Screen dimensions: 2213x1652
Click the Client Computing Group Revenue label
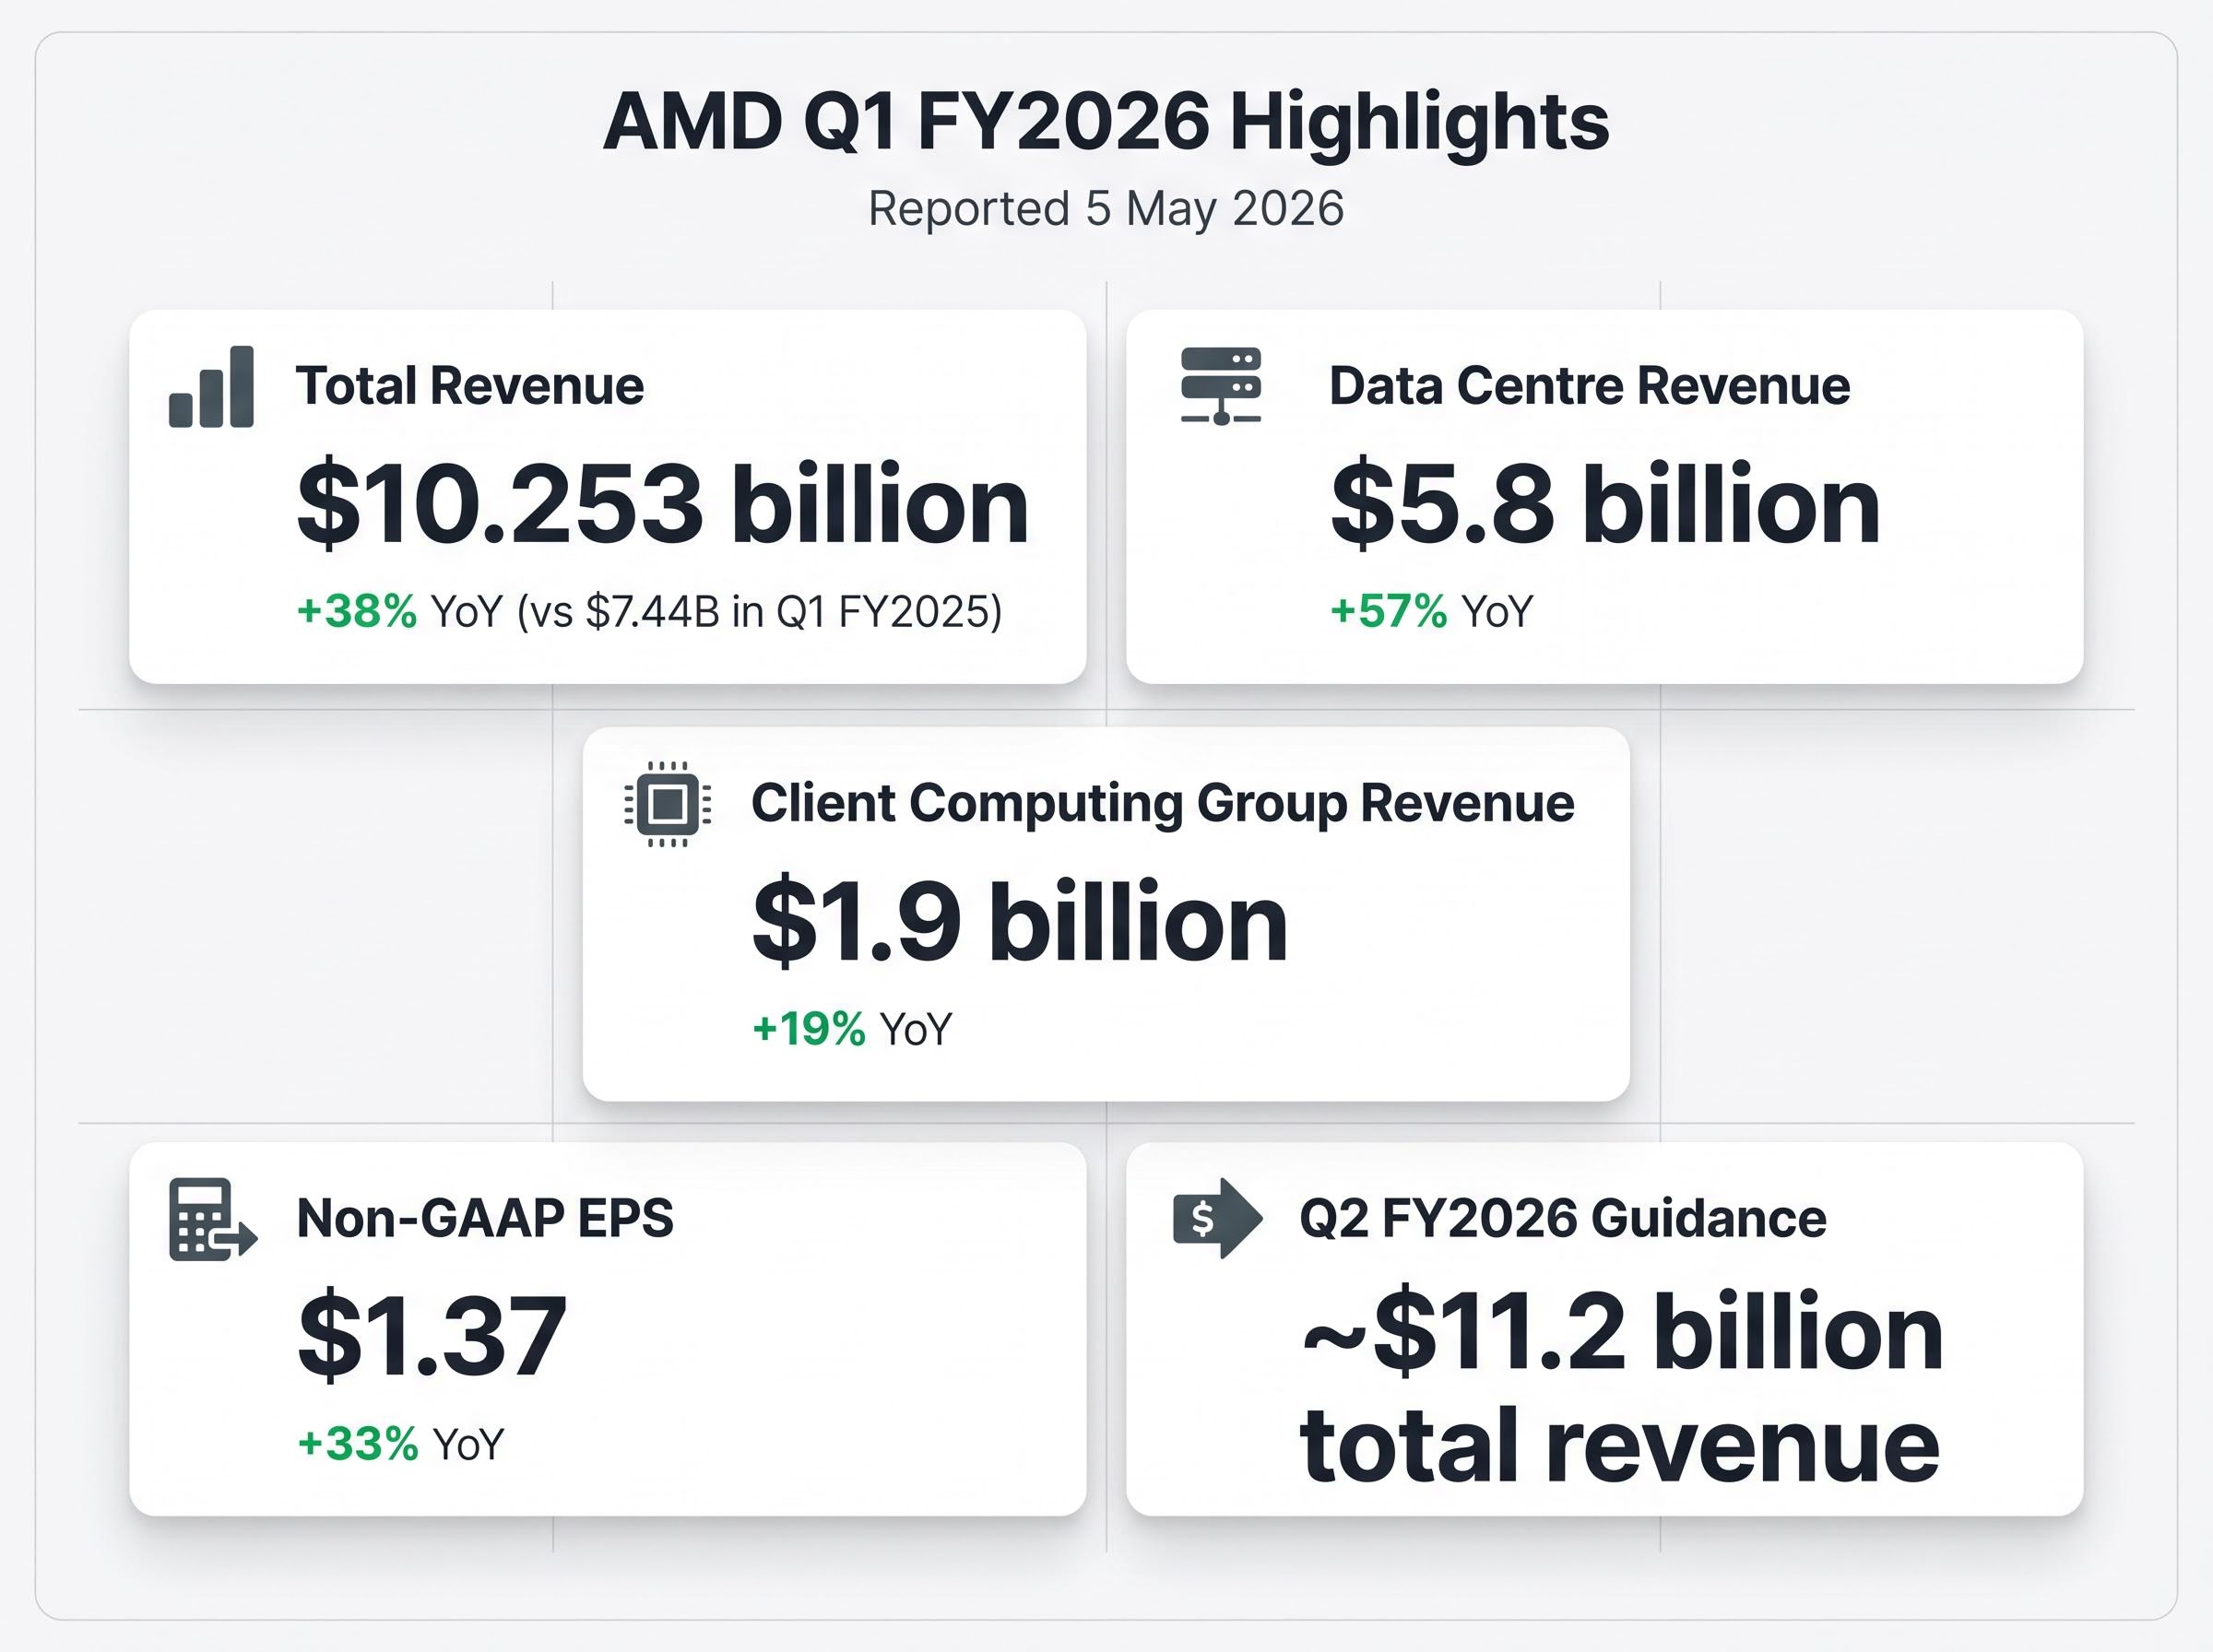tap(1163, 804)
